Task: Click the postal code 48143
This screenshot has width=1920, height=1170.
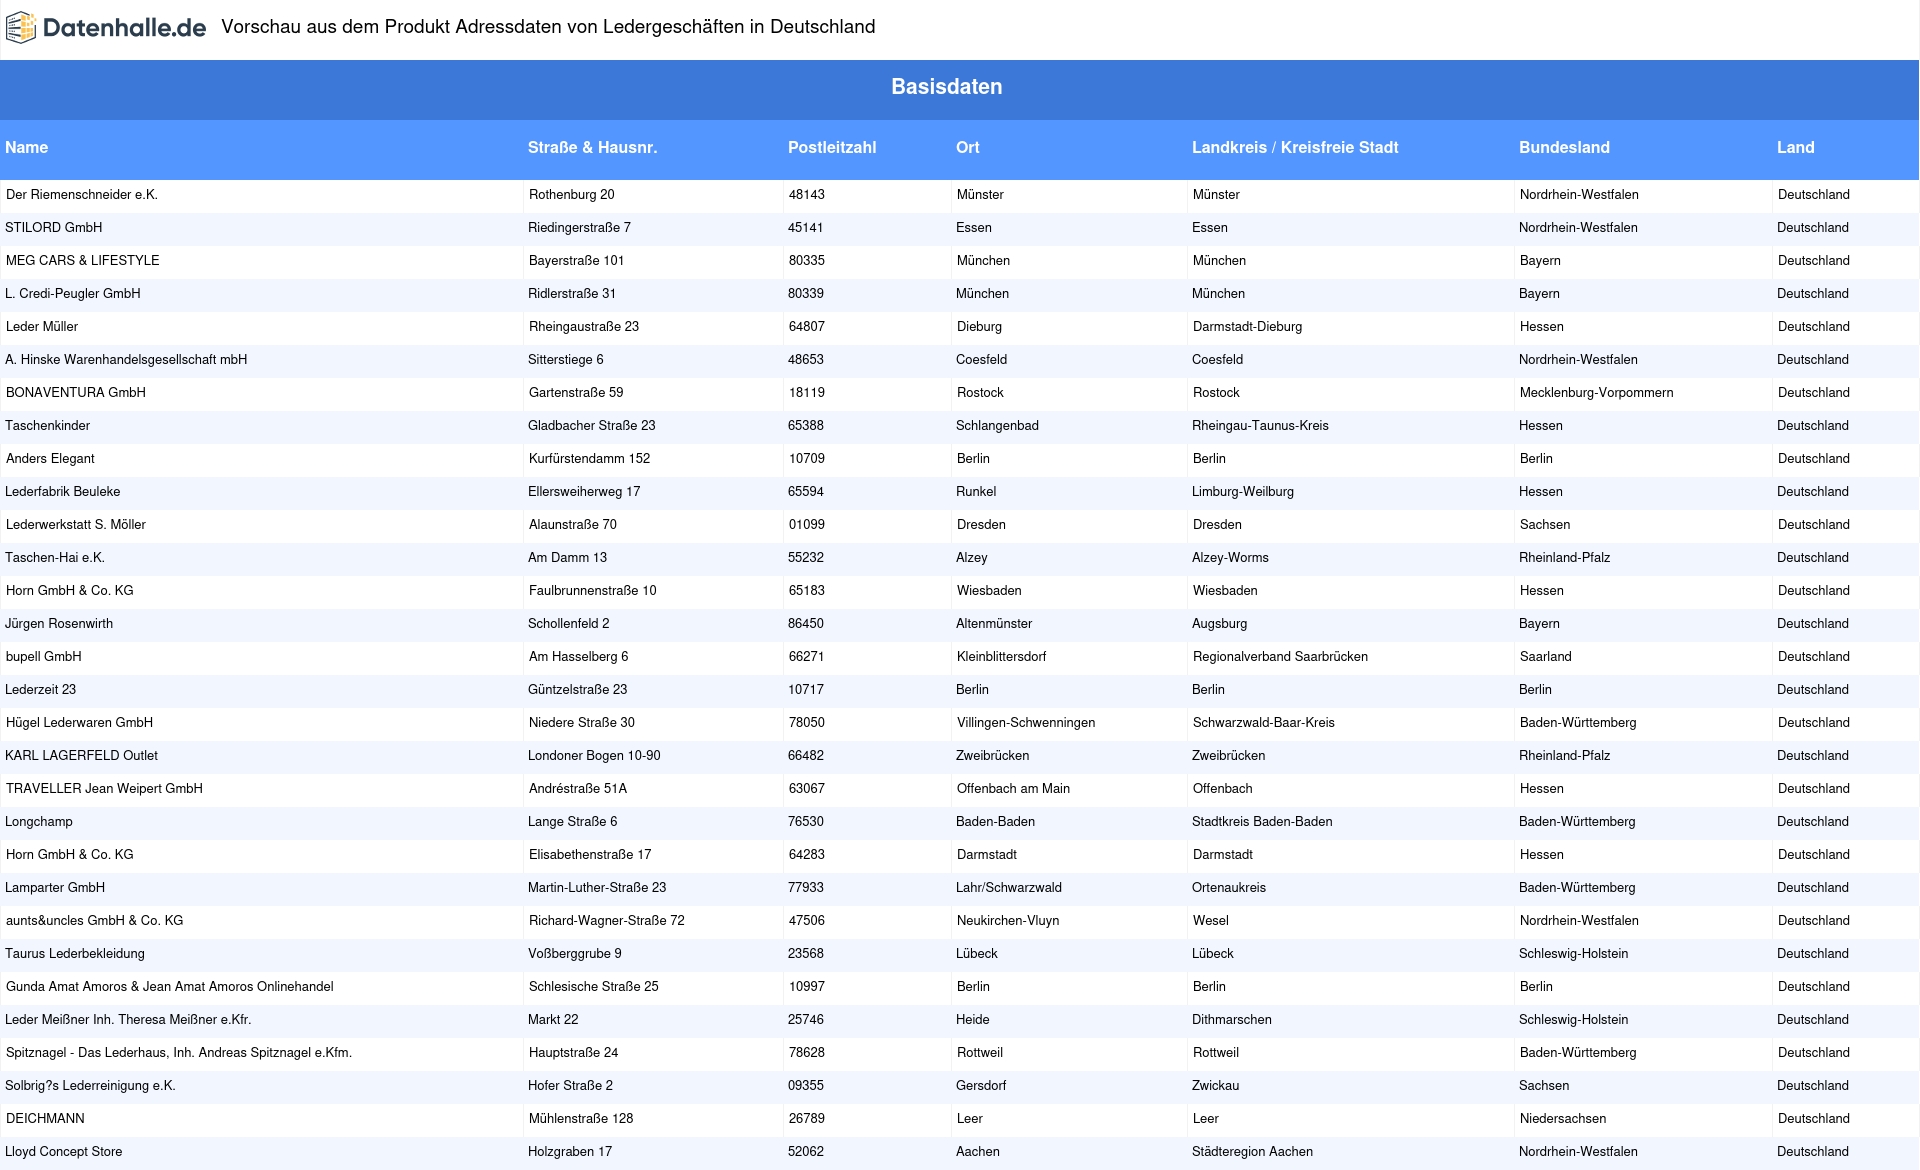Action: pyautogui.click(x=807, y=194)
